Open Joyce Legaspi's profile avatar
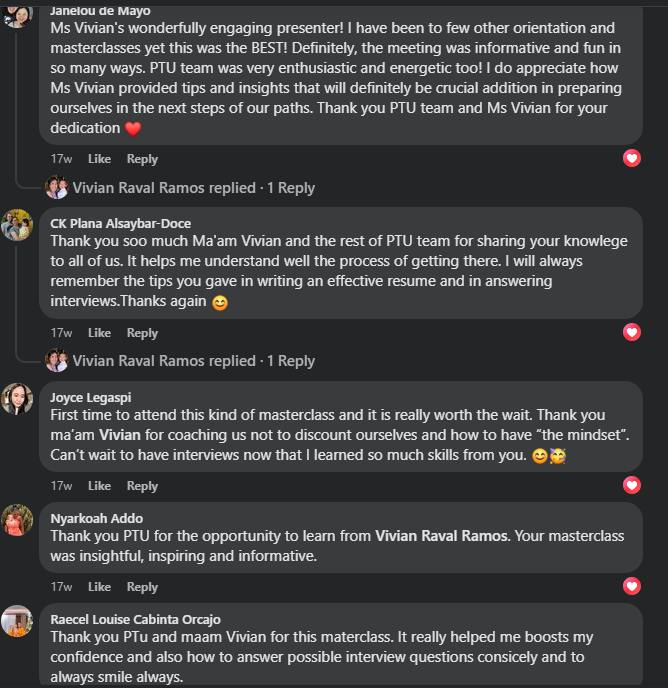The width and height of the screenshot is (668, 688). 16,398
